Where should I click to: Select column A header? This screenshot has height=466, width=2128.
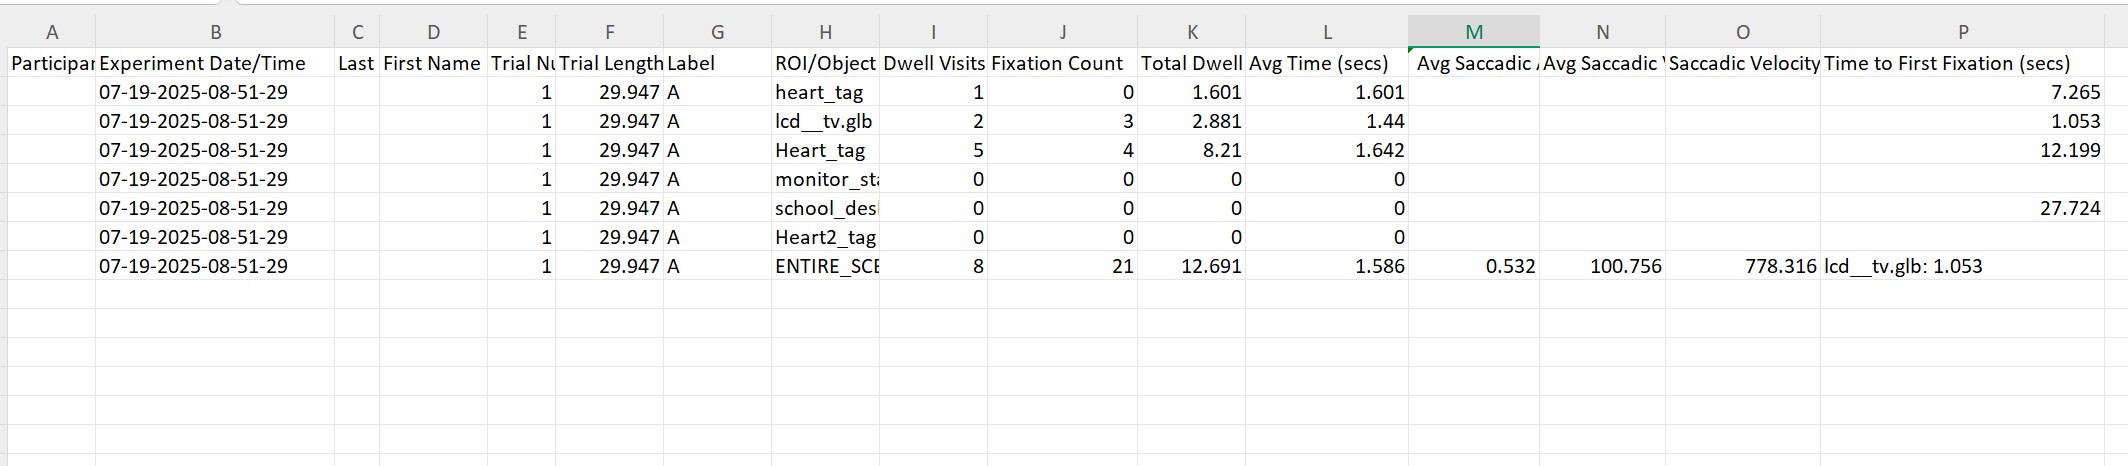coord(52,32)
